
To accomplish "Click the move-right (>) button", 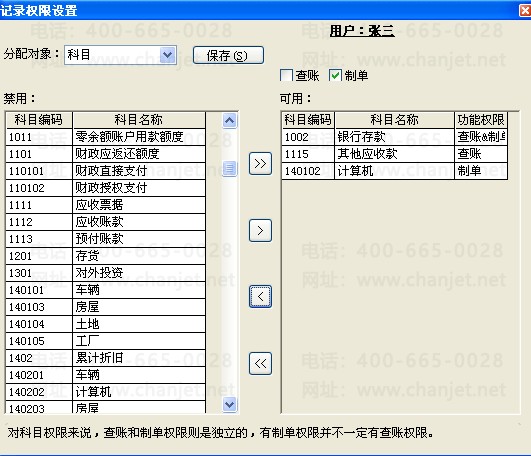I will point(260,231).
